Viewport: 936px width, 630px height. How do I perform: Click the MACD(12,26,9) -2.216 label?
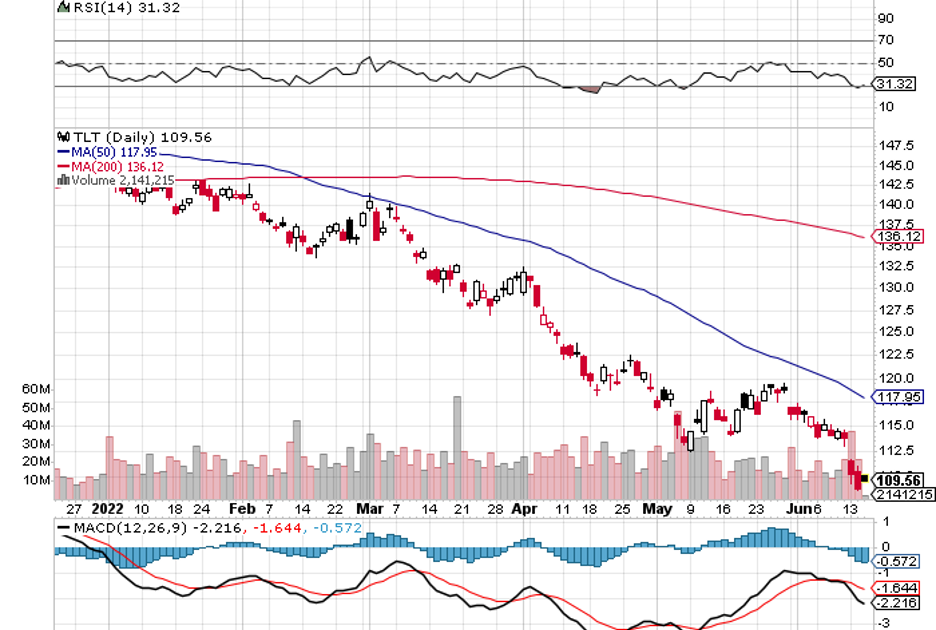[x=158, y=528]
